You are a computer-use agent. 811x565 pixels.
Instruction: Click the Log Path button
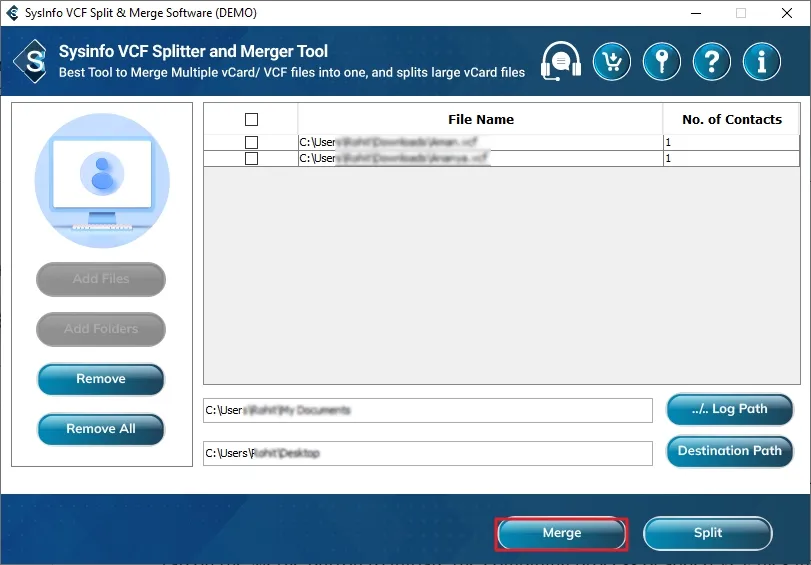(729, 409)
